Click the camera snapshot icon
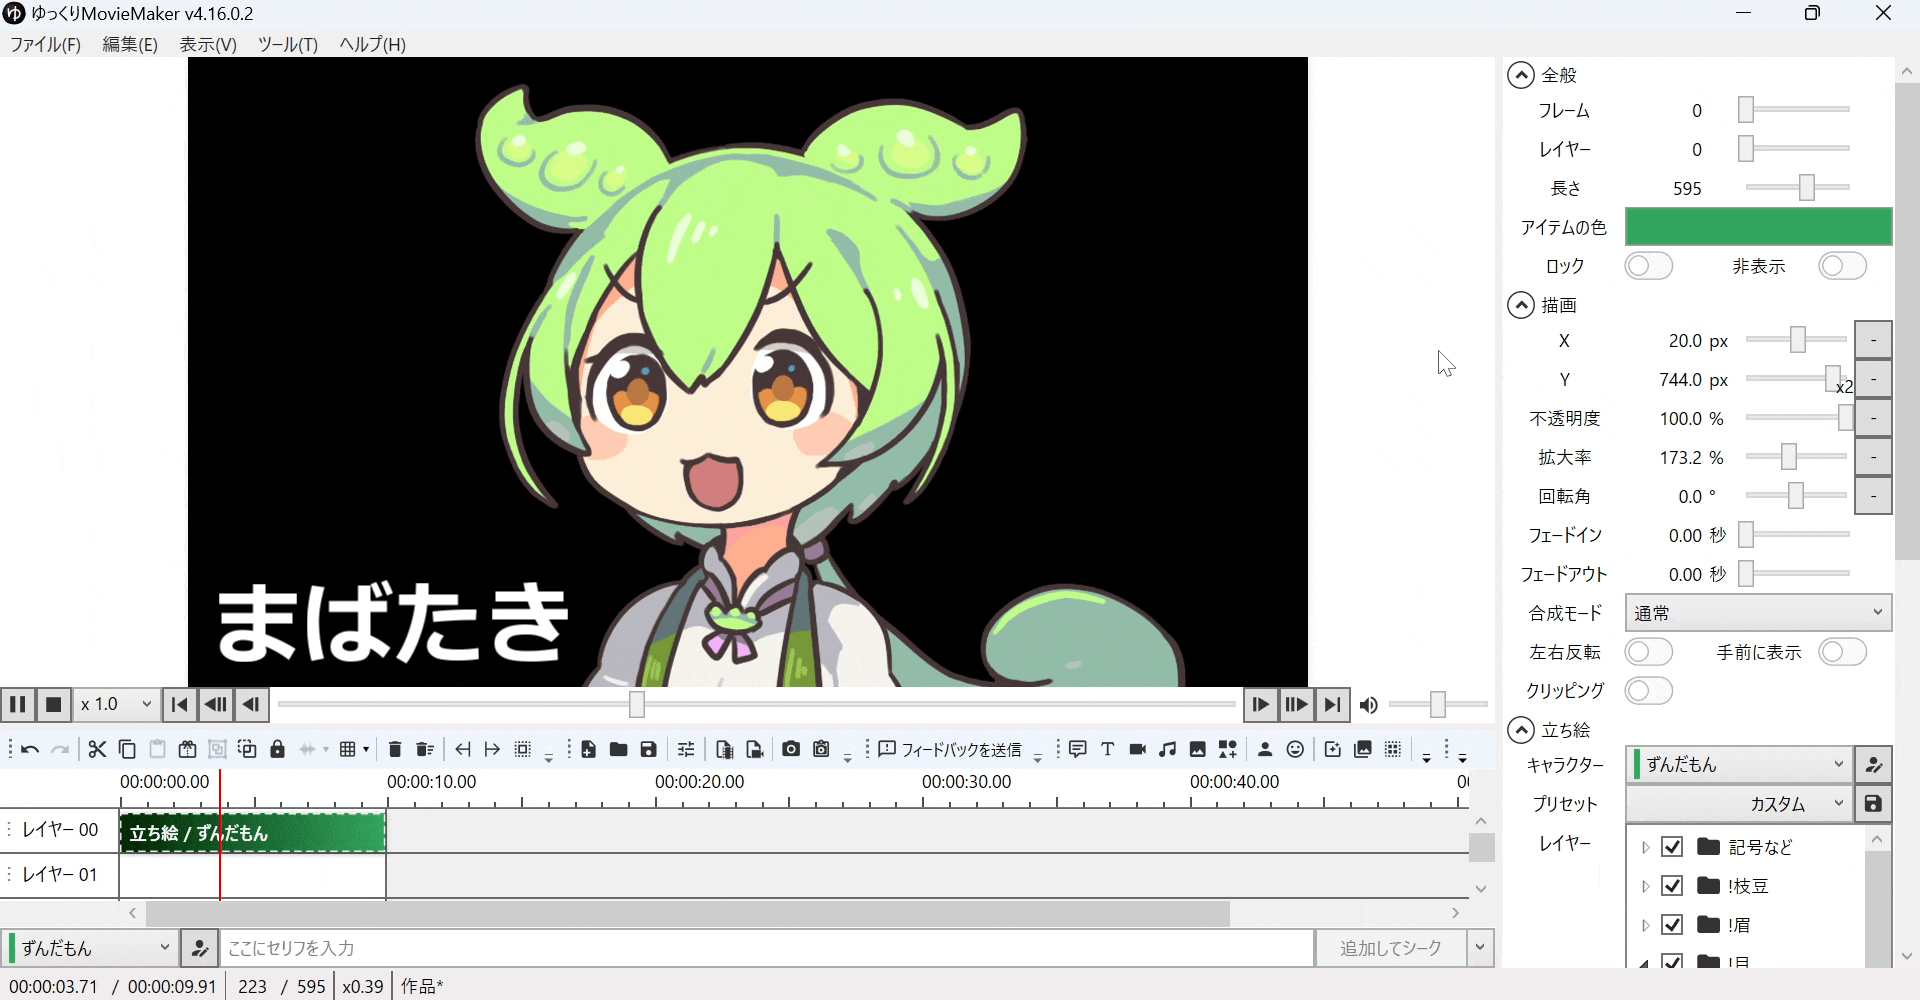 [791, 749]
